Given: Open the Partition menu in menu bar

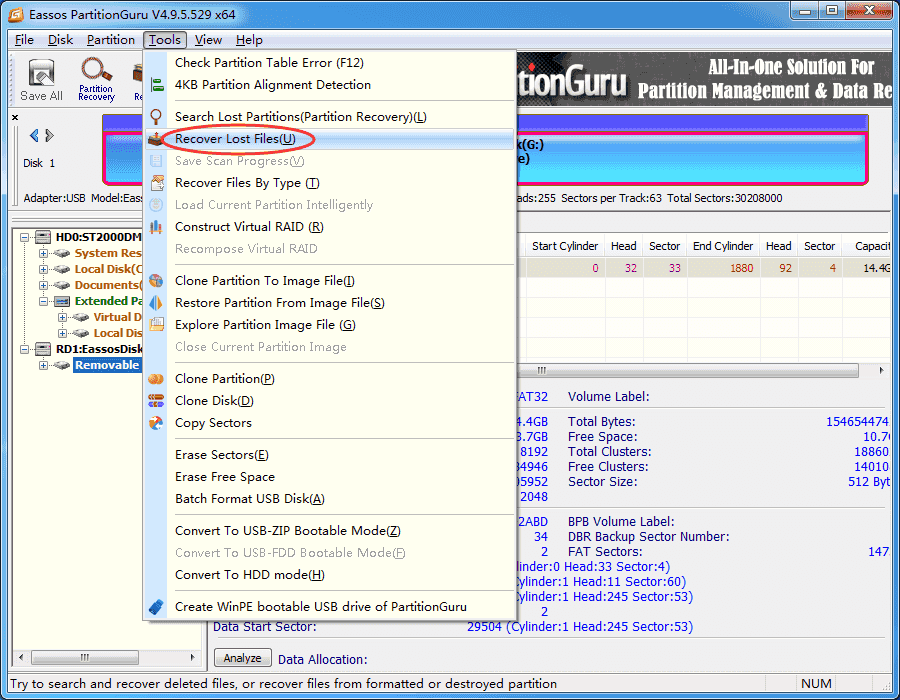Looking at the screenshot, I should click(110, 40).
